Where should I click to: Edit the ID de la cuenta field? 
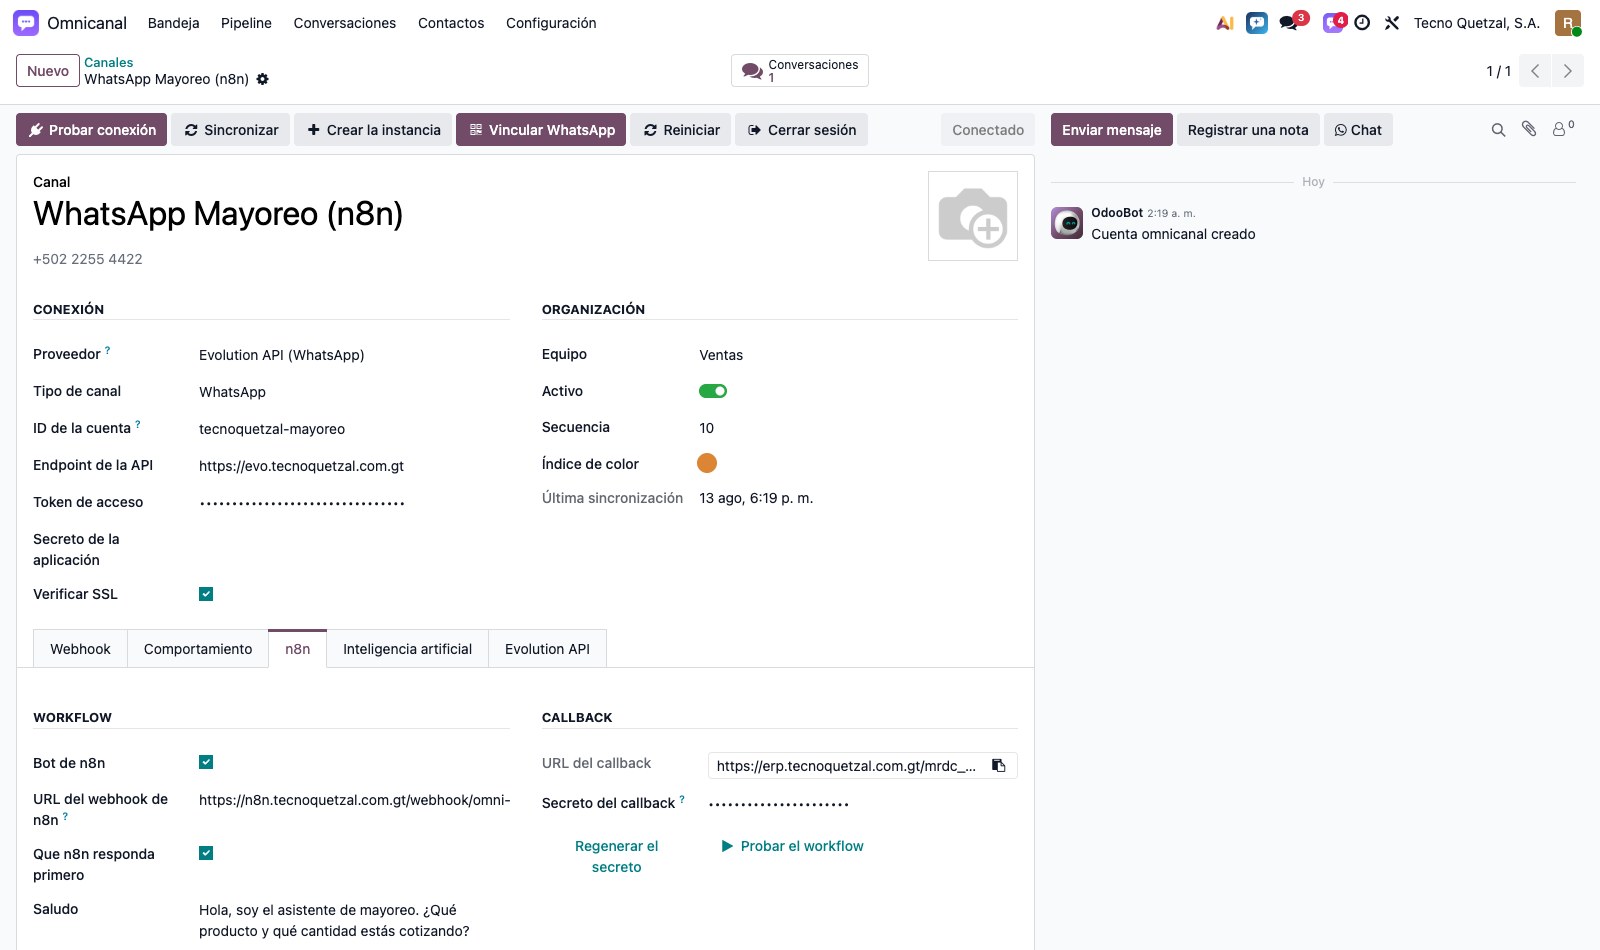[354, 429]
